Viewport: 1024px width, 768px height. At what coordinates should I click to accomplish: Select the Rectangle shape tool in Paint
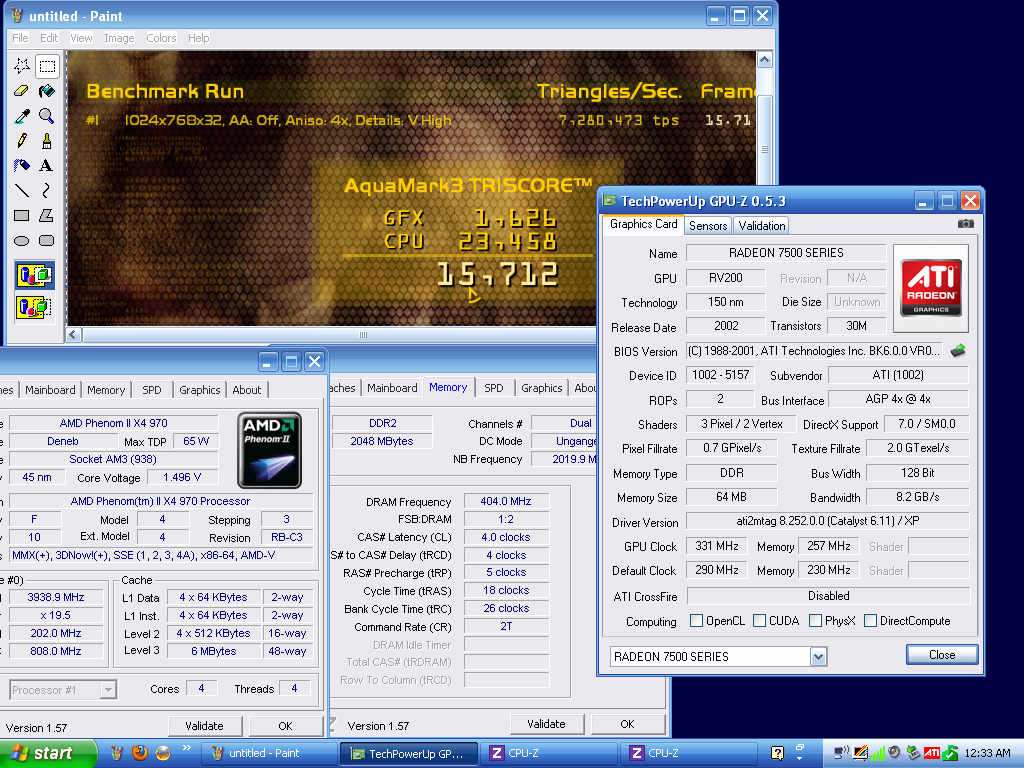click(22, 215)
